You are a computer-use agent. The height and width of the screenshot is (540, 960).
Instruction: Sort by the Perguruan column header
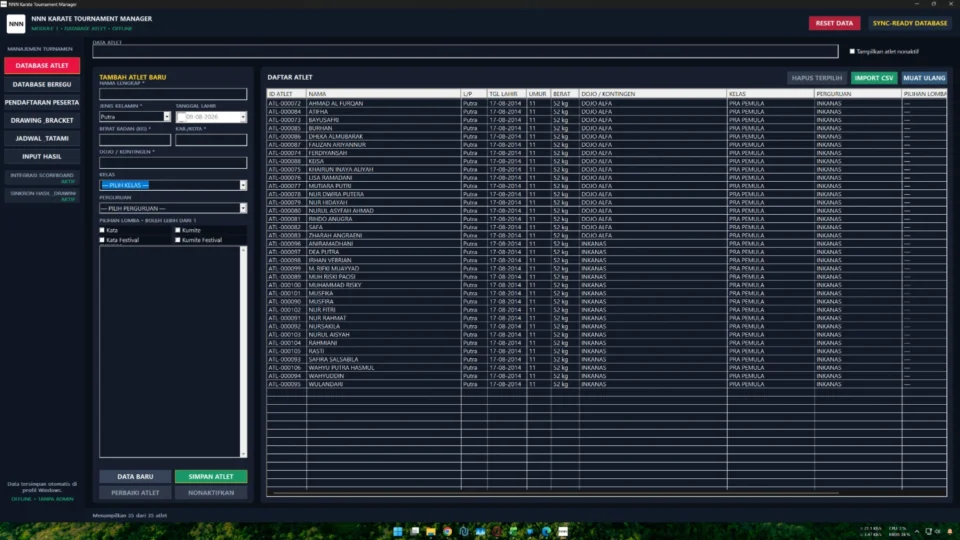click(858, 94)
